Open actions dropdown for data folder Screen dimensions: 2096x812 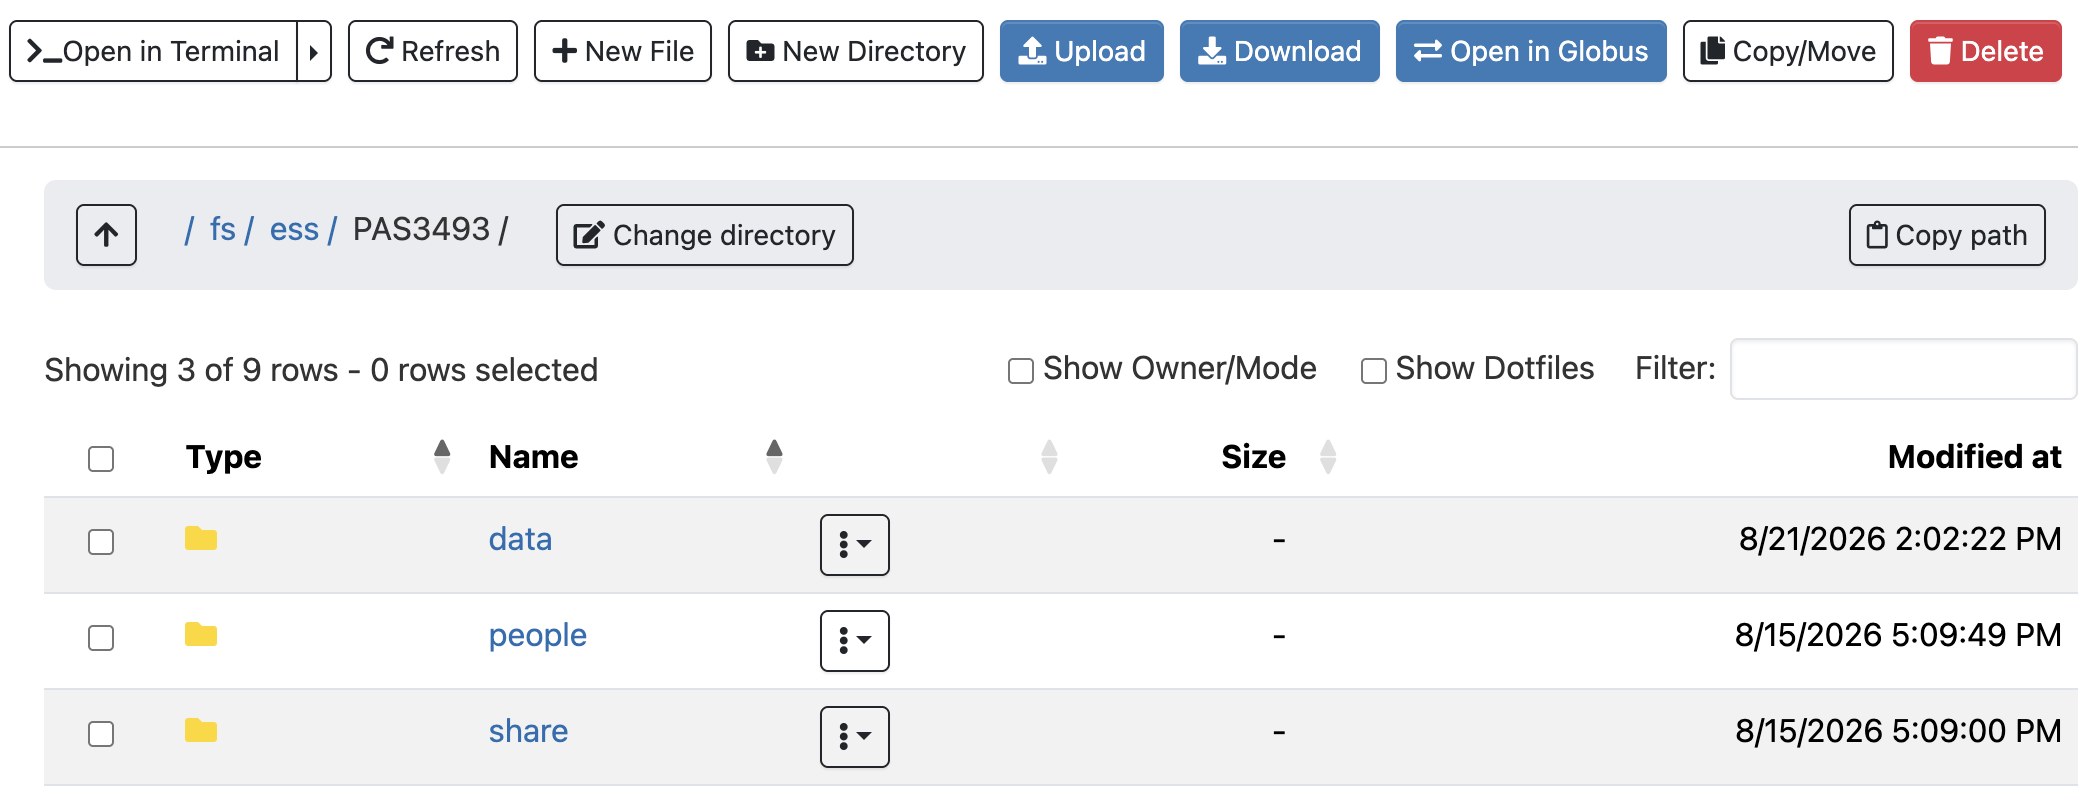[x=855, y=545]
